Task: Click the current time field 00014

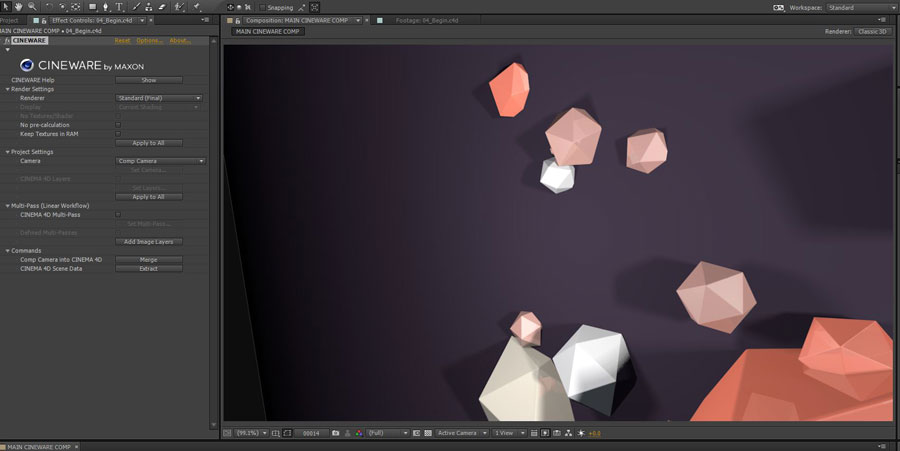Action: [312, 433]
